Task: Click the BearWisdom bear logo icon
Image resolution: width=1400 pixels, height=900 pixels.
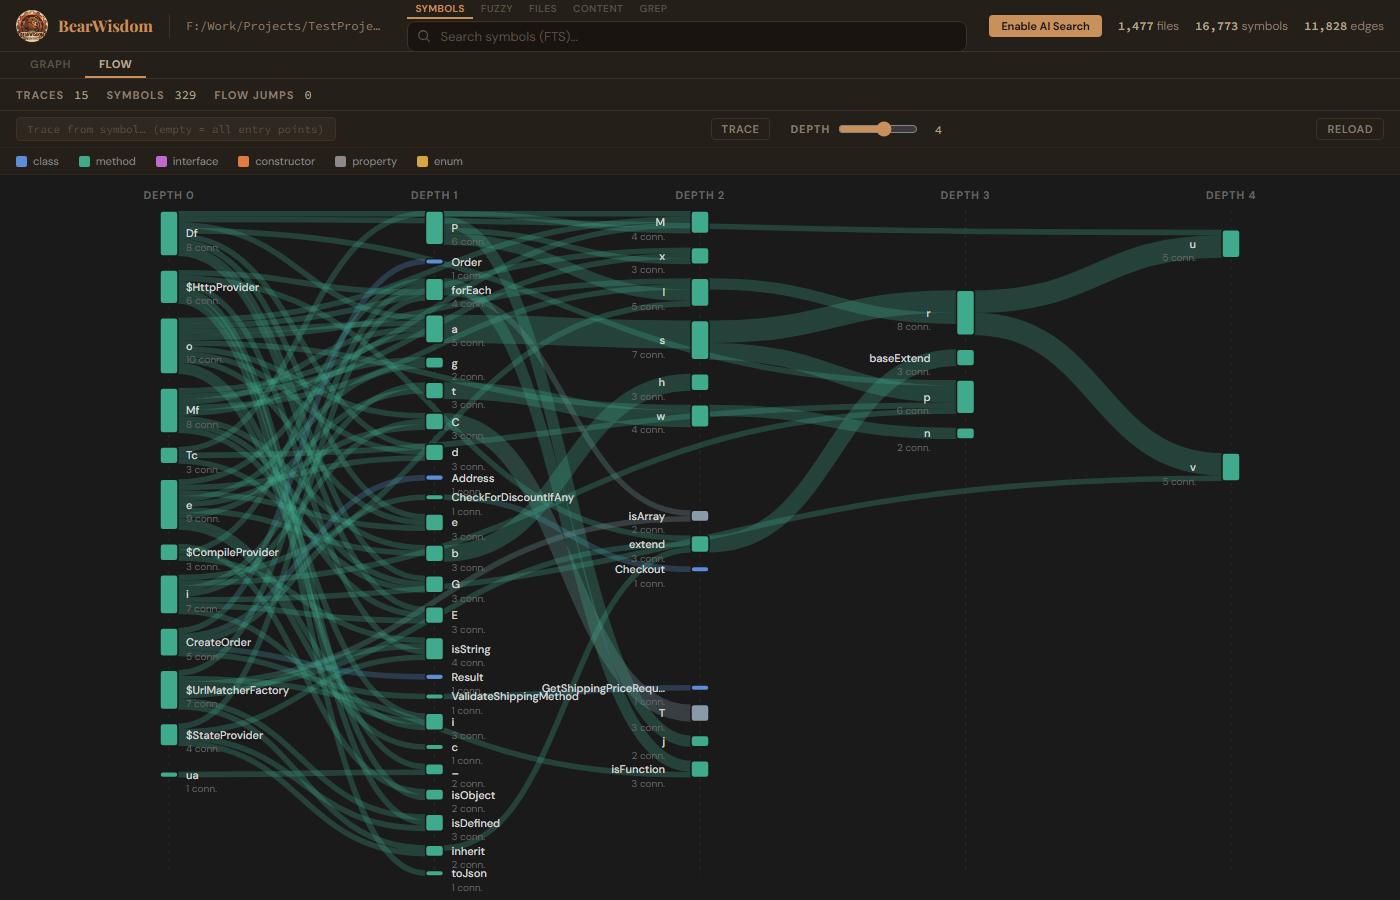Action: click(x=32, y=26)
